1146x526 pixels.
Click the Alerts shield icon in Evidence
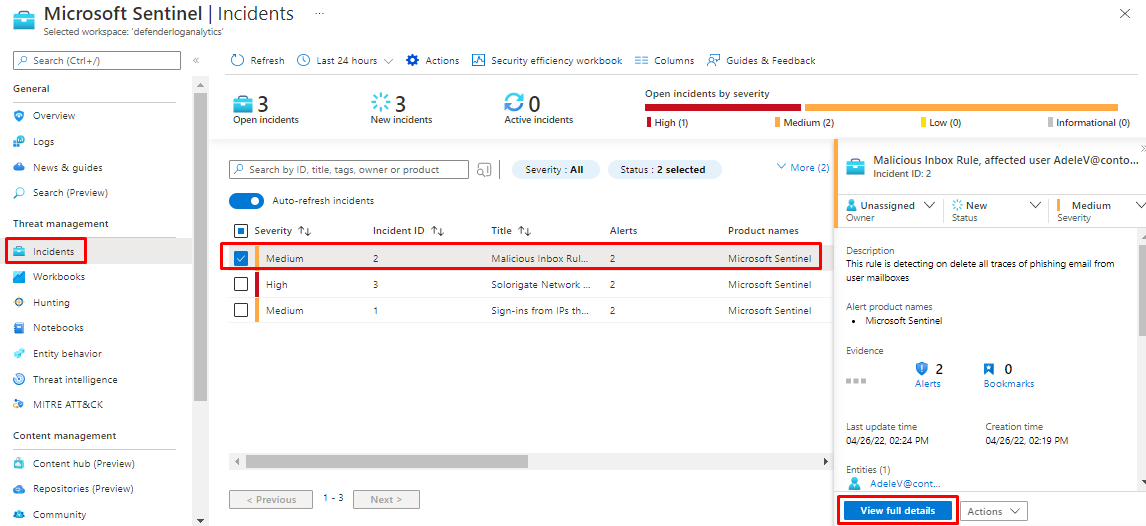point(922,369)
